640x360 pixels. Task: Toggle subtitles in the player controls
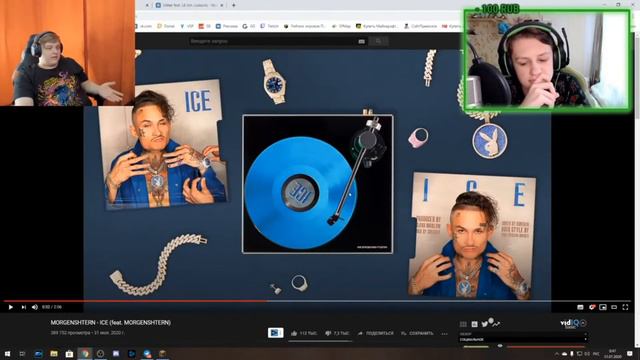point(580,307)
